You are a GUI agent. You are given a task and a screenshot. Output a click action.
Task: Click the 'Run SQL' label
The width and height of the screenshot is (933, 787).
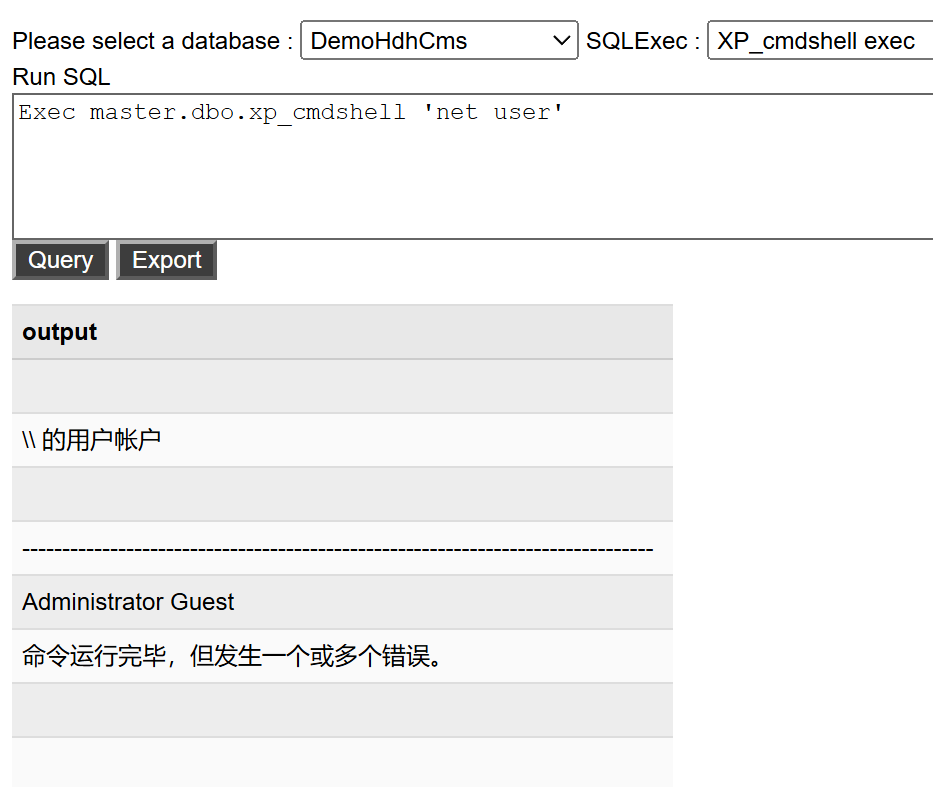(62, 77)
